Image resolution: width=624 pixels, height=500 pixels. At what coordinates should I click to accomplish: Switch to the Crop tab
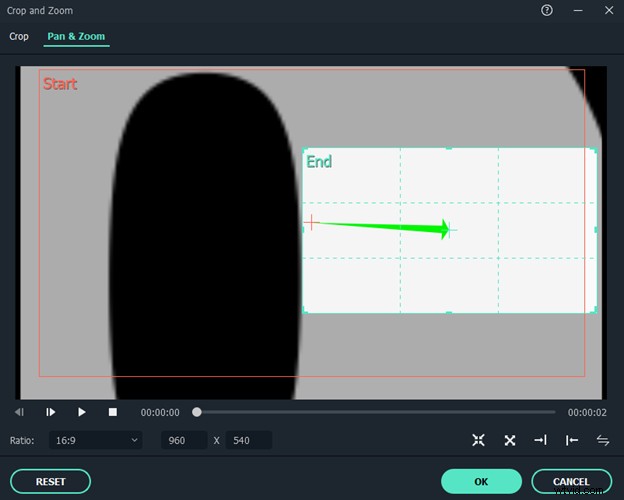(x=19, y=36)
